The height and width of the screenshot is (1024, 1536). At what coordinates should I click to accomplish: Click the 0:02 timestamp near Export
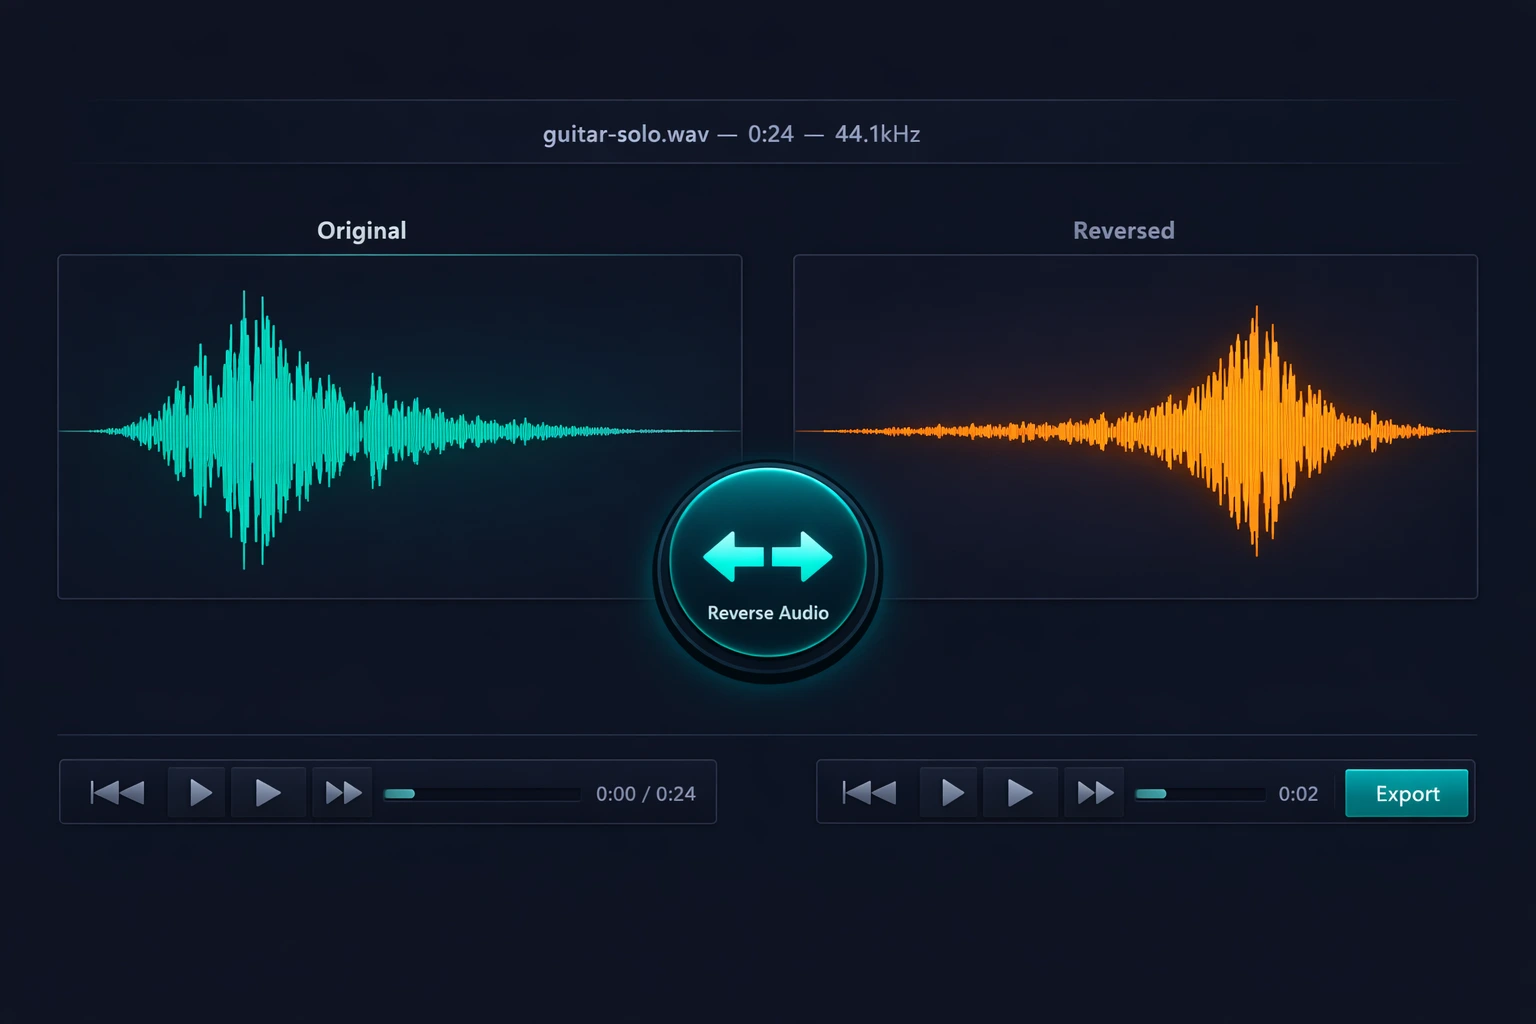[x=1297, y=793]
